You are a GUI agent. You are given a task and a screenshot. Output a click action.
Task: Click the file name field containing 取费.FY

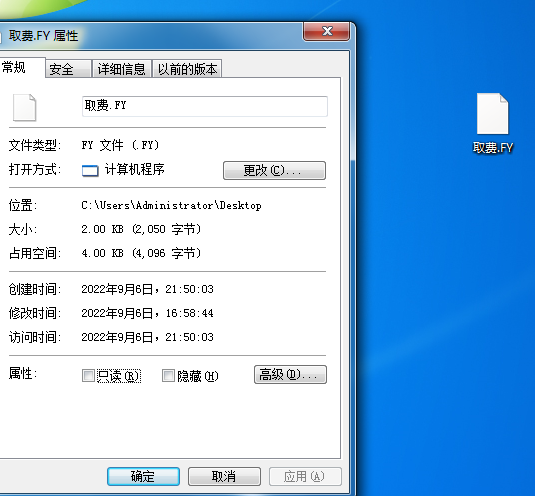pos(205,106)
